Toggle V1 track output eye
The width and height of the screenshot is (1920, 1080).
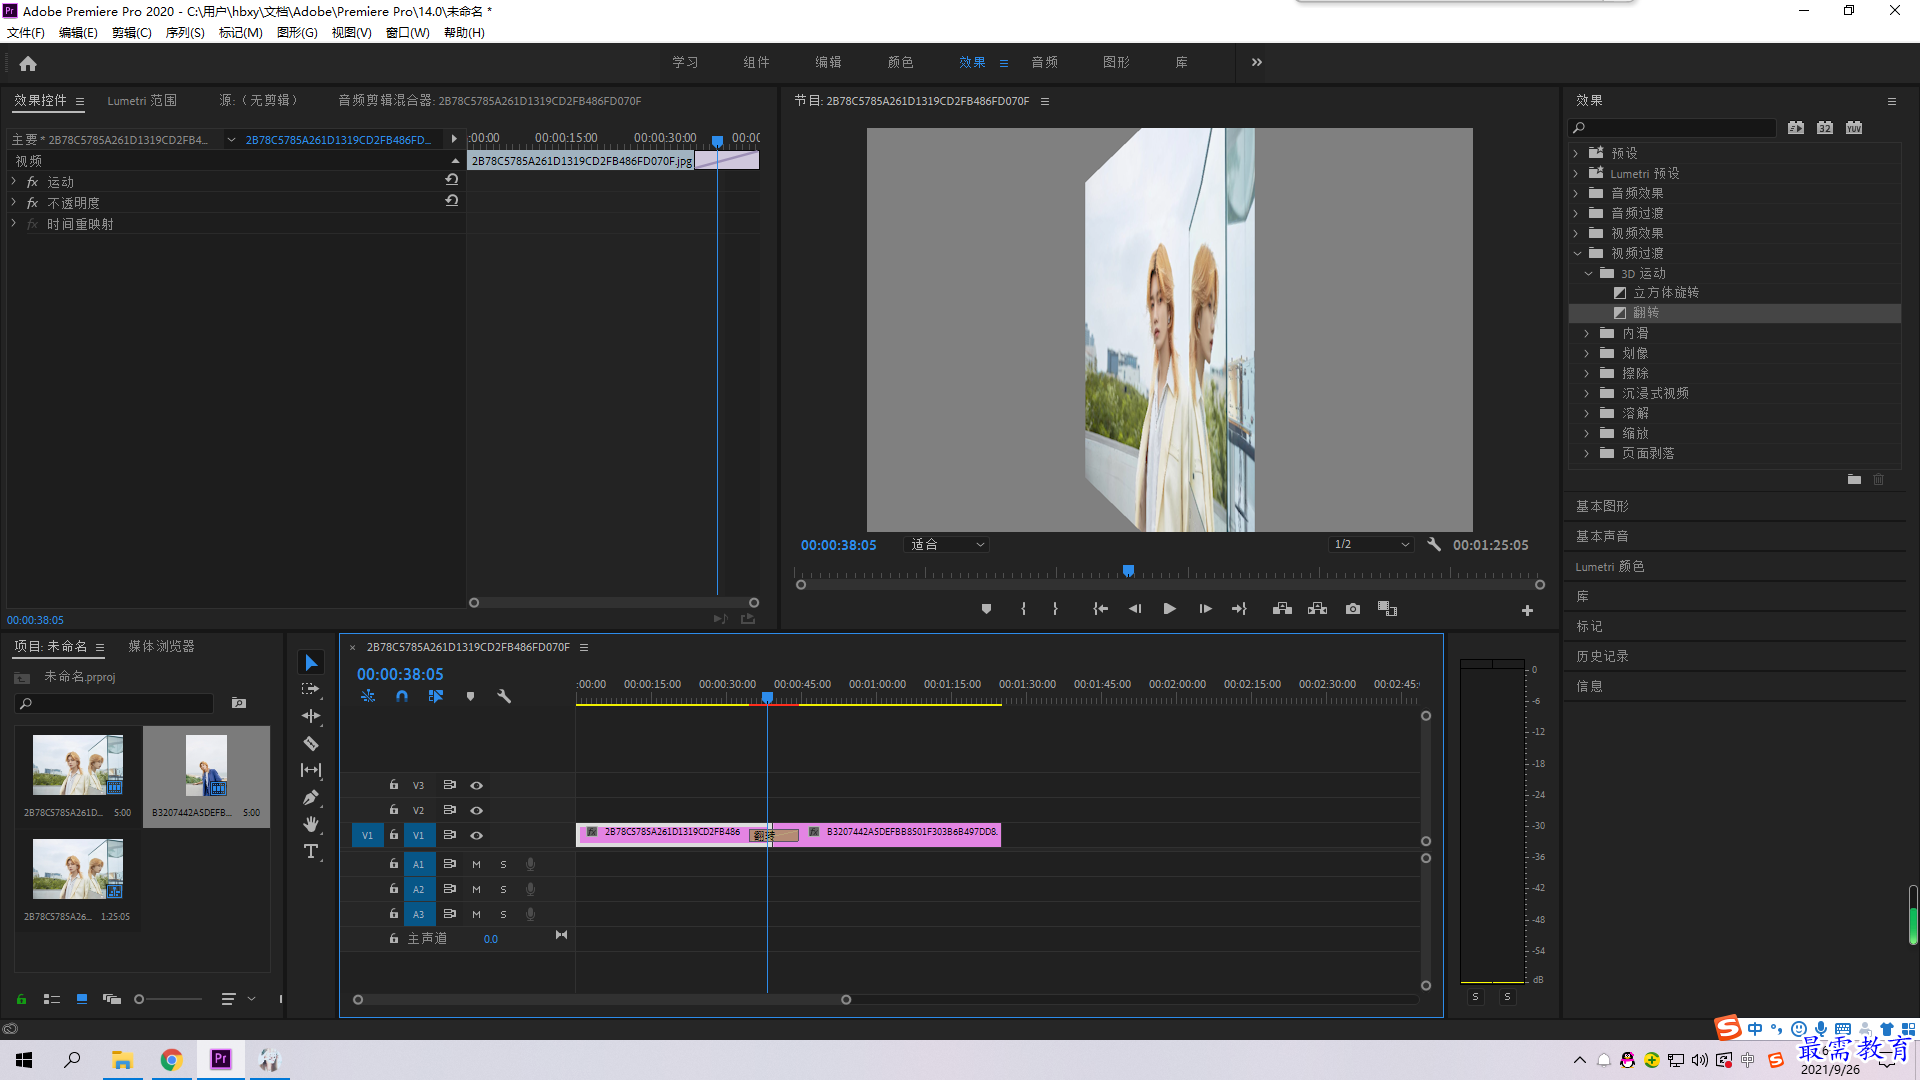point(477,836)
